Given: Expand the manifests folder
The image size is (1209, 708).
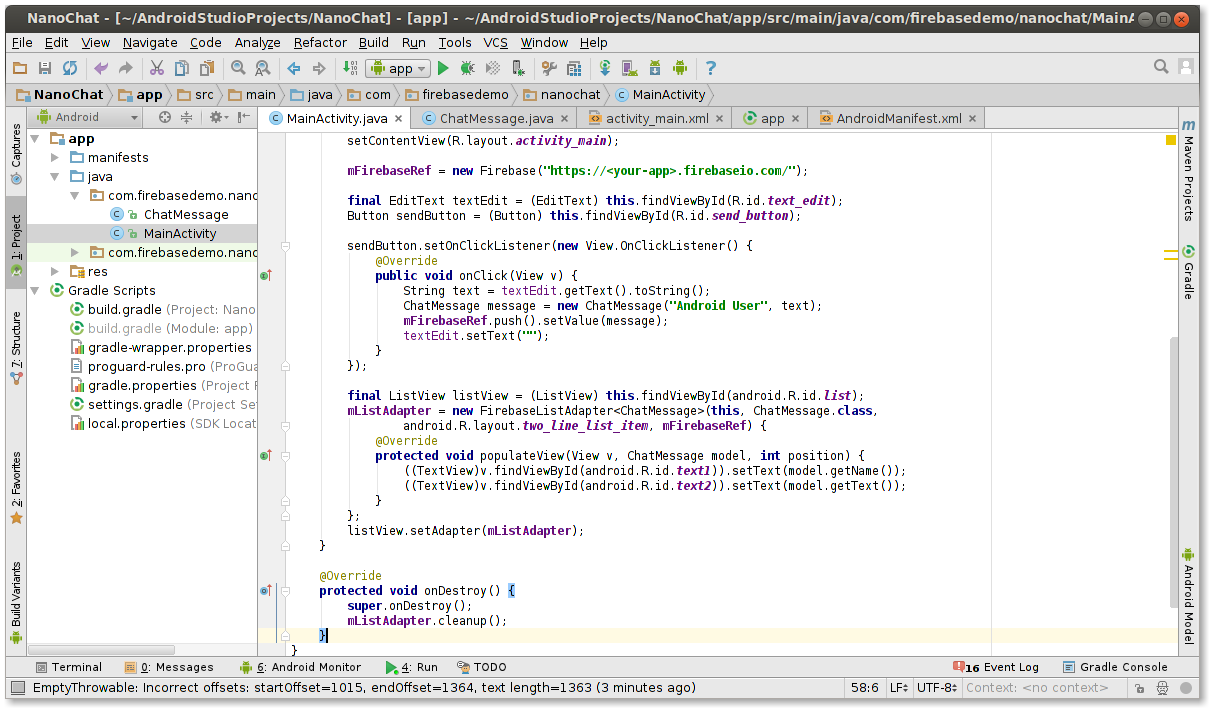Looking at the screenshot, I should (55, 158).
